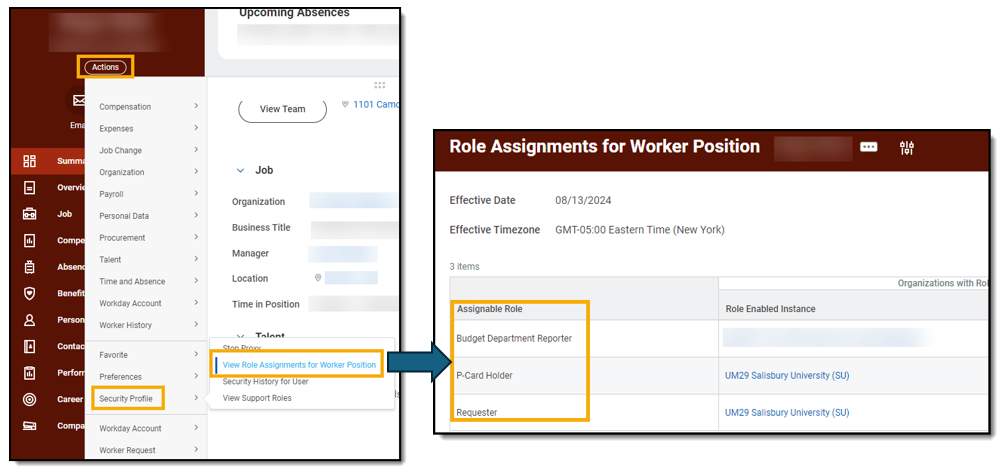
Task: Expand the Compensation submenu
Action: pos(196,106)
